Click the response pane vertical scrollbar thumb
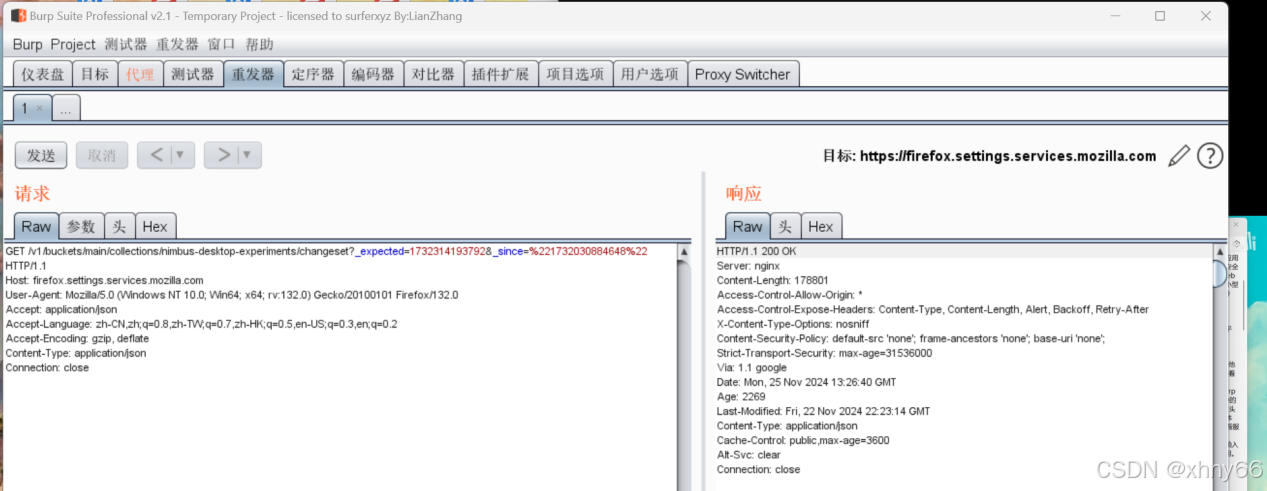Screen dimensions: 1267x491 point(1220,272)
